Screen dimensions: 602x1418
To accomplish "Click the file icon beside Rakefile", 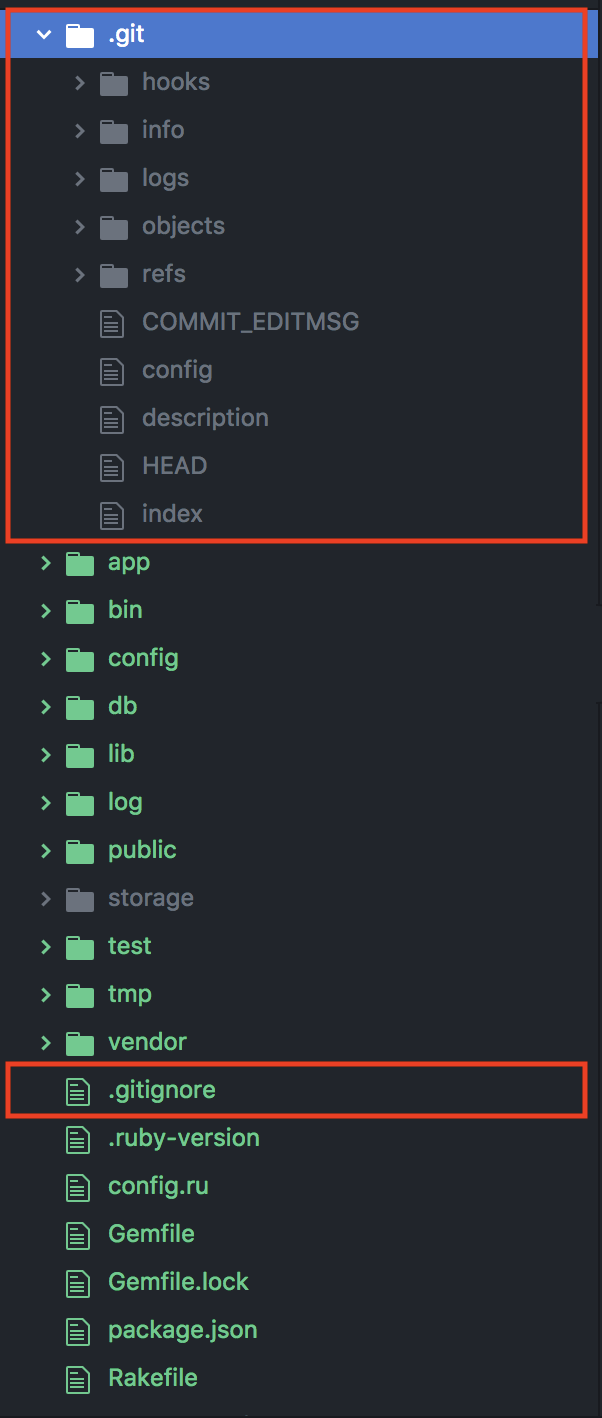I will pyautogui.click(x=78, y=1378).
